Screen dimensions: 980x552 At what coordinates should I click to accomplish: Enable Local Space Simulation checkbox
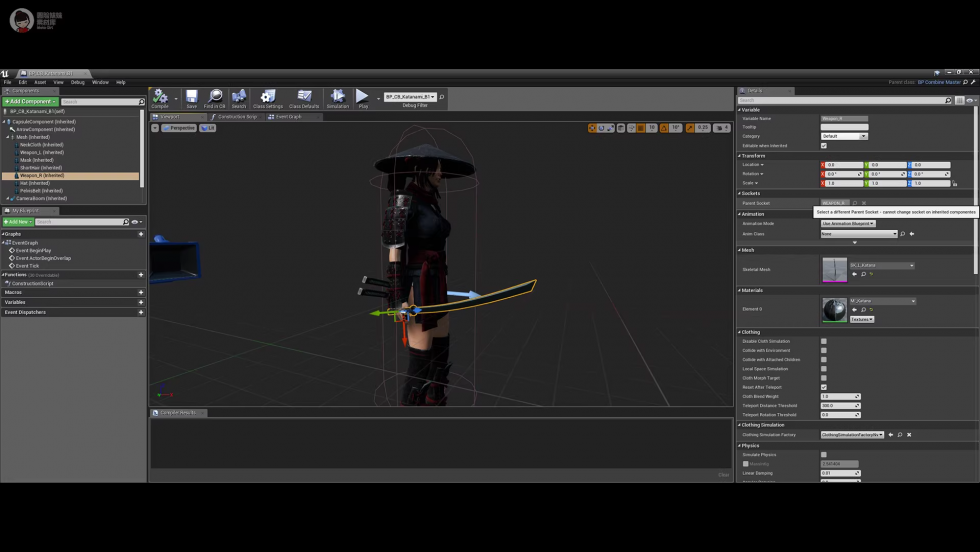pos(824,369)
